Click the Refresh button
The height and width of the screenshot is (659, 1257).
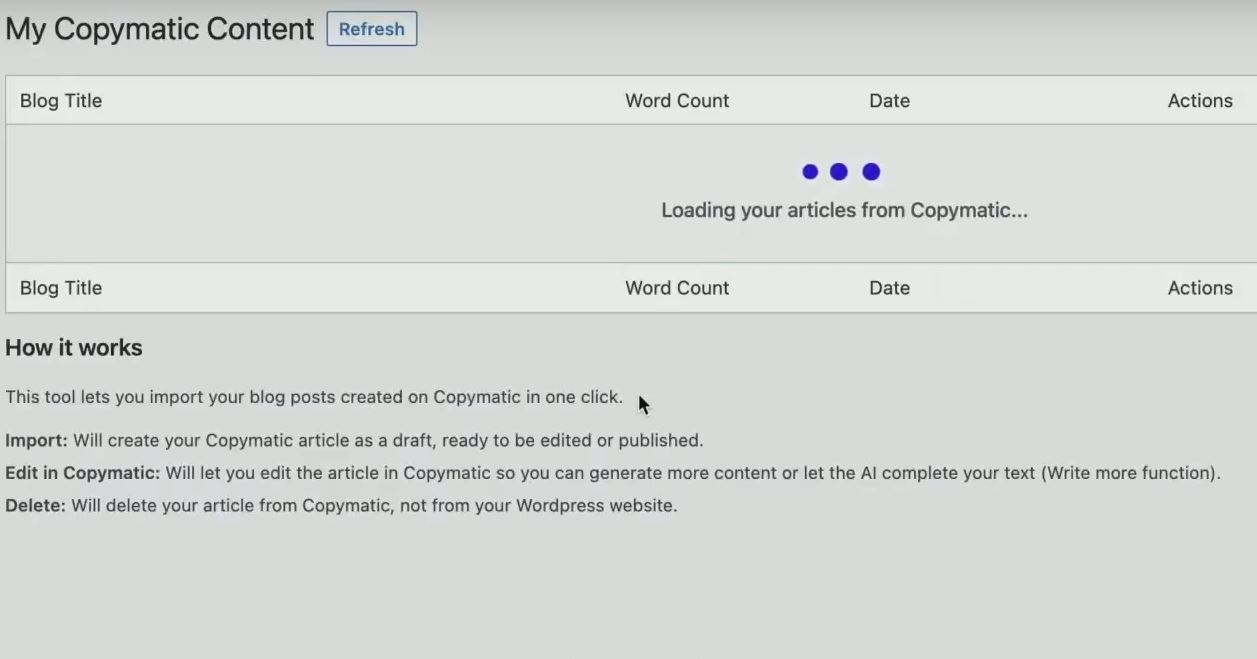pyautogui.click(x=372, y=29)
